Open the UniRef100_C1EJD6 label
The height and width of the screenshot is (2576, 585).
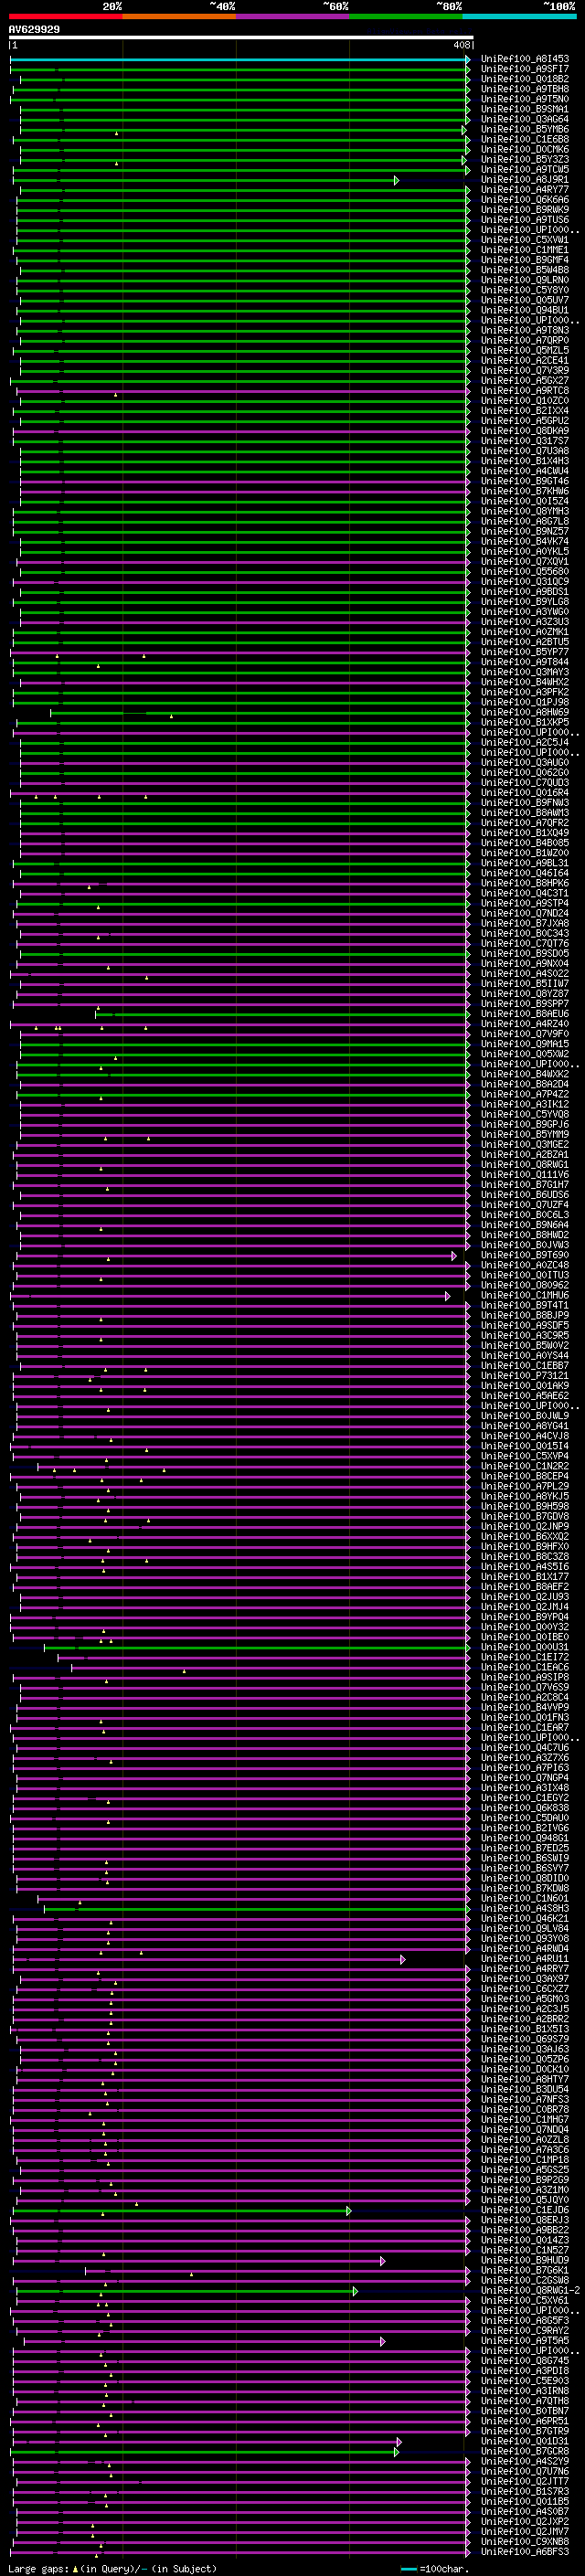click(525, 2211)
